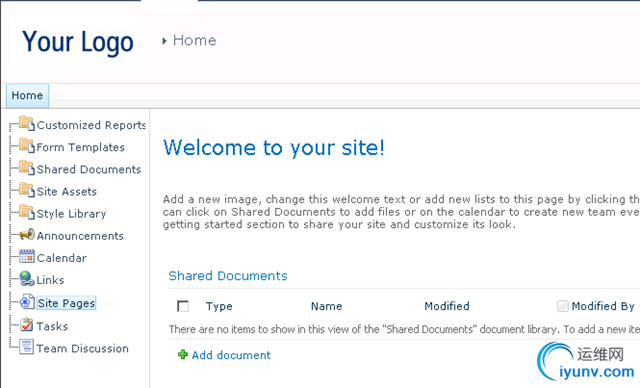
Task: Select Style Library in the tree
Action: coord(71,214)
